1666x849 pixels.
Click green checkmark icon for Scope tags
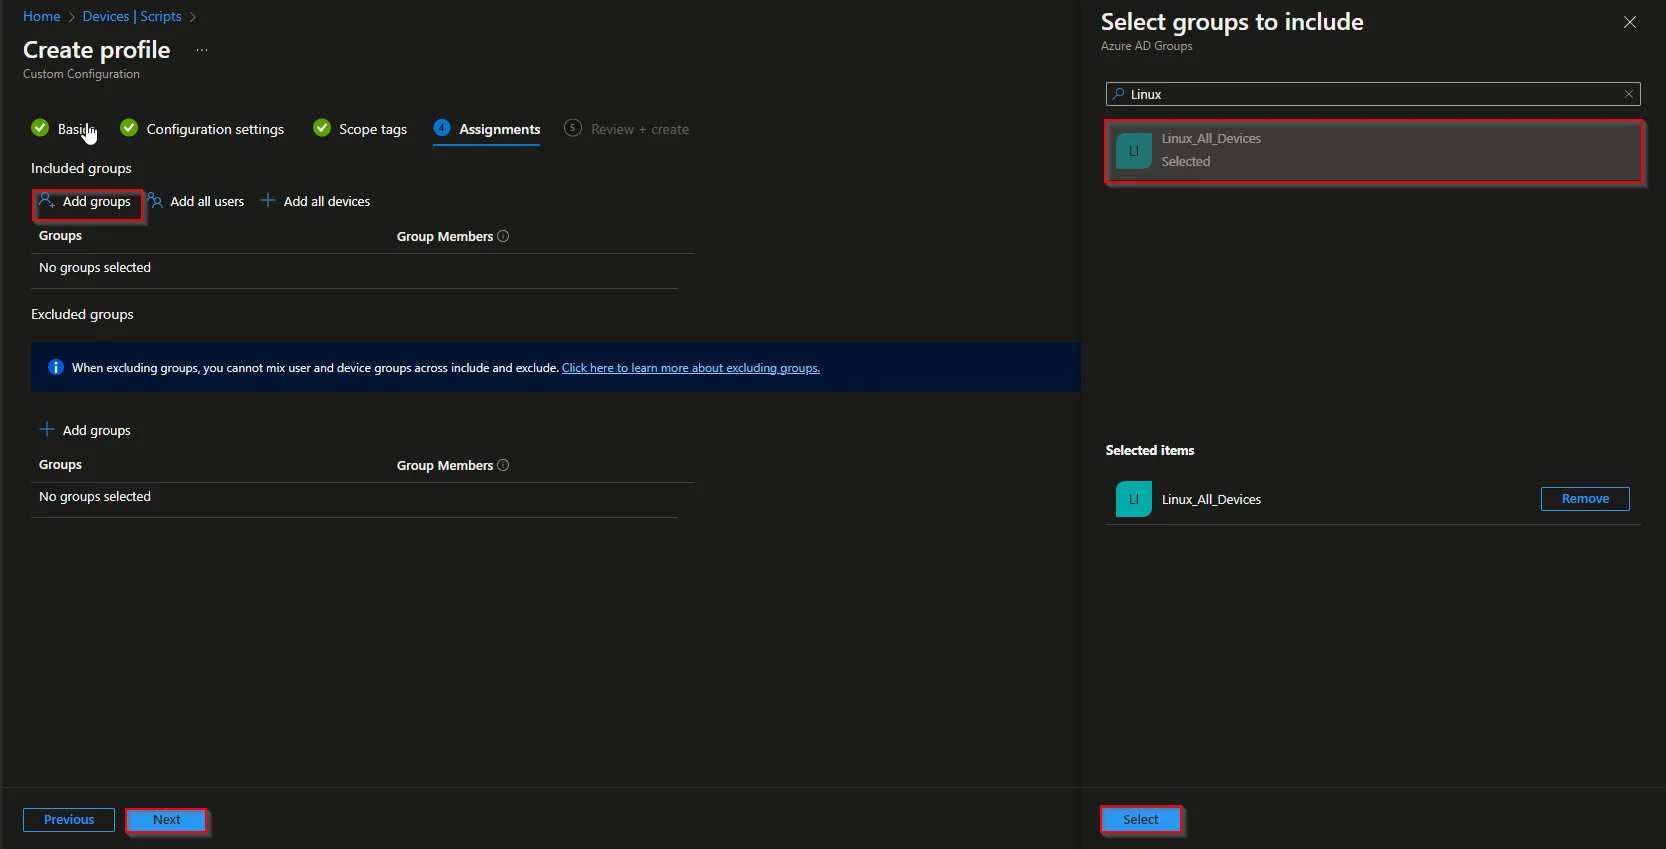coord(322,128)
